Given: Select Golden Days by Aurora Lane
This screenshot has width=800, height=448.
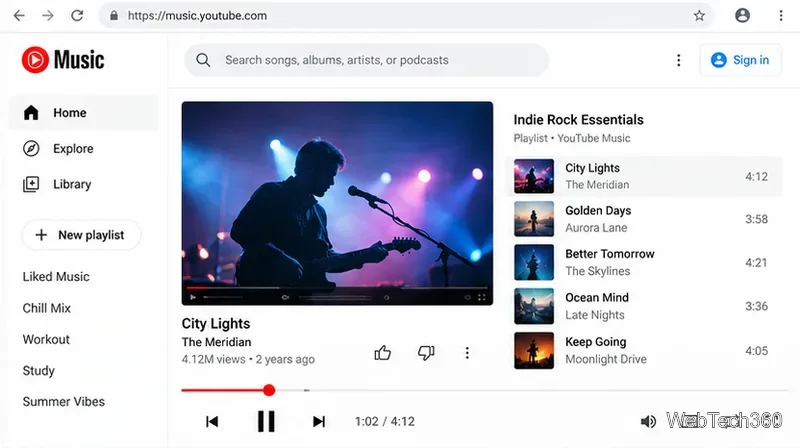Looking at the screenshot, I should (644, 219).
